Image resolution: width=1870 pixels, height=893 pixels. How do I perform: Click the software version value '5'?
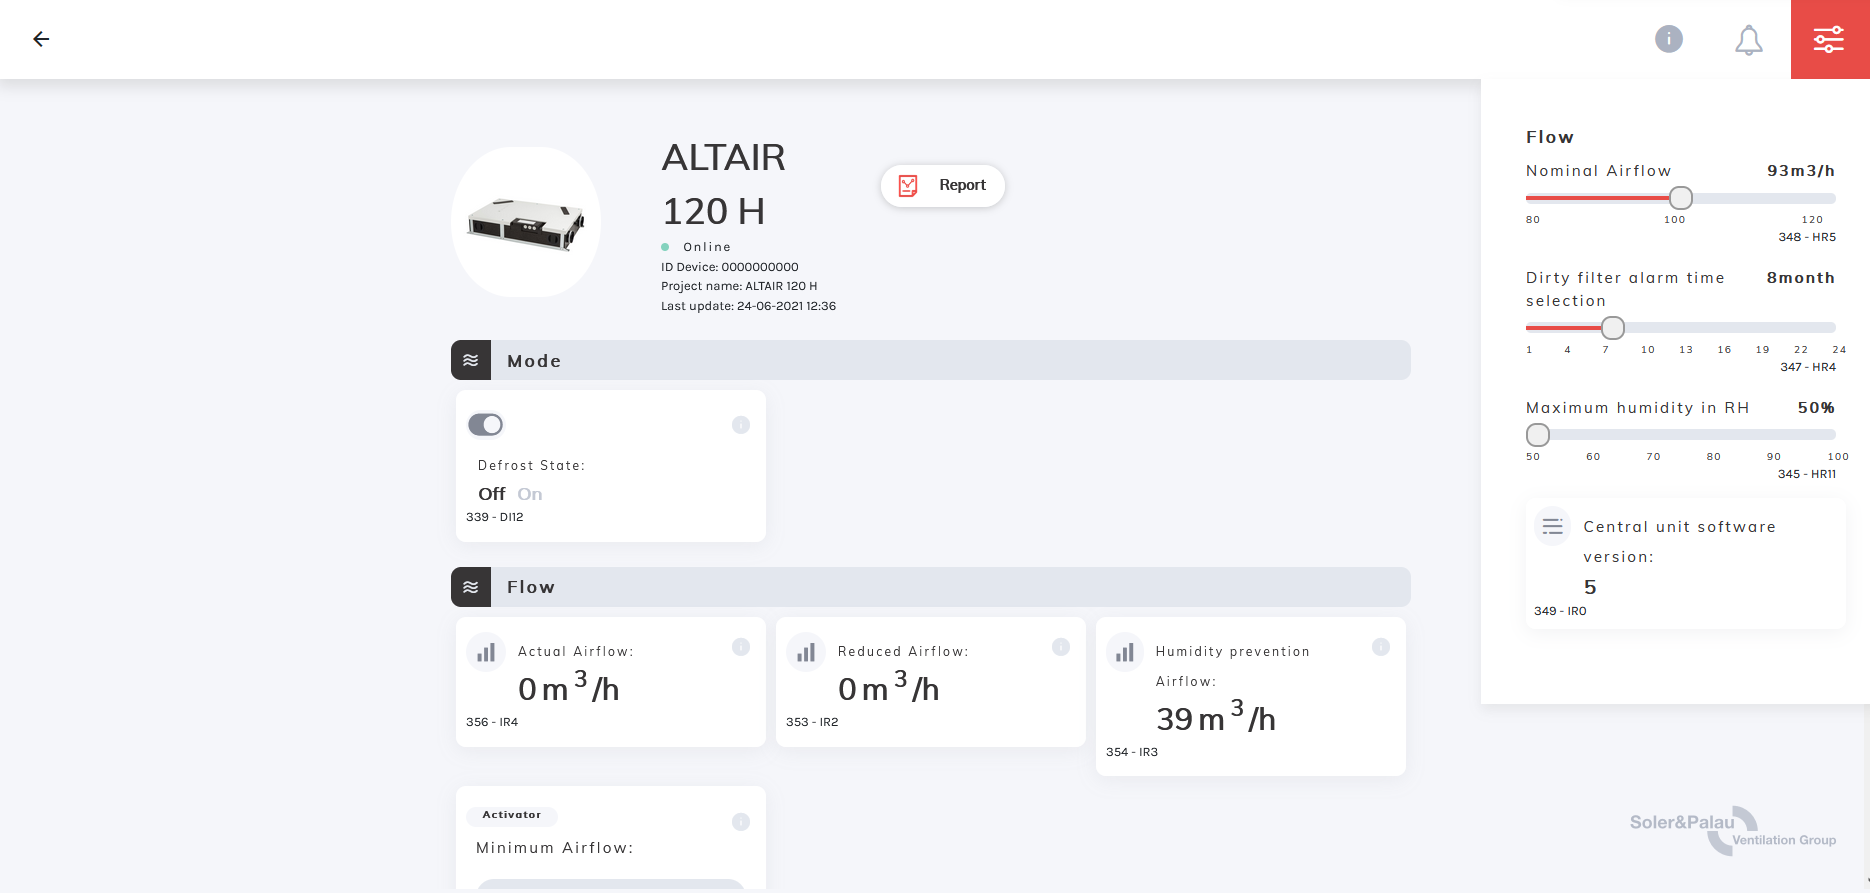(x=1590, y=587)
